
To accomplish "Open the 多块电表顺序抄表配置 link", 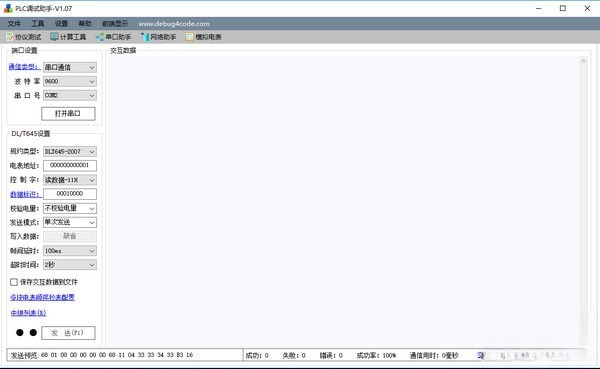I will coord(42,297).
